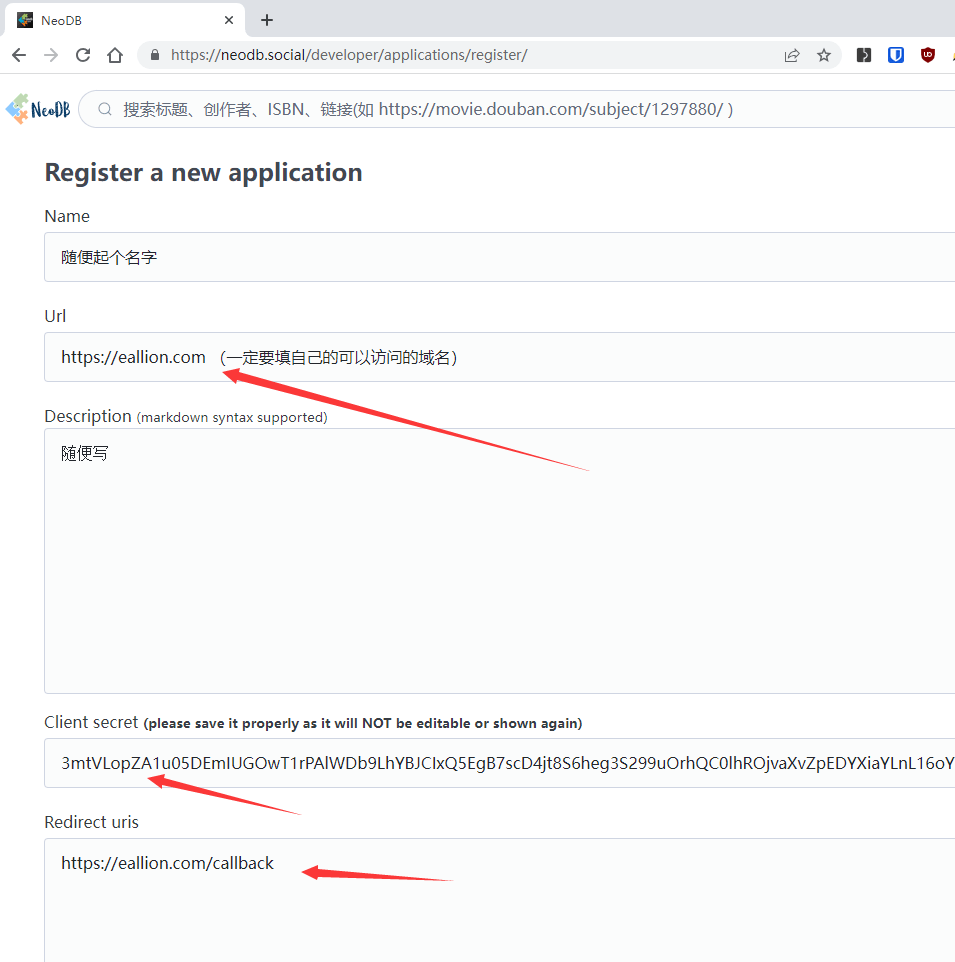The image size is (955, 962).
Task: Click the browser back arrow
Action: [x=19, y=55]
